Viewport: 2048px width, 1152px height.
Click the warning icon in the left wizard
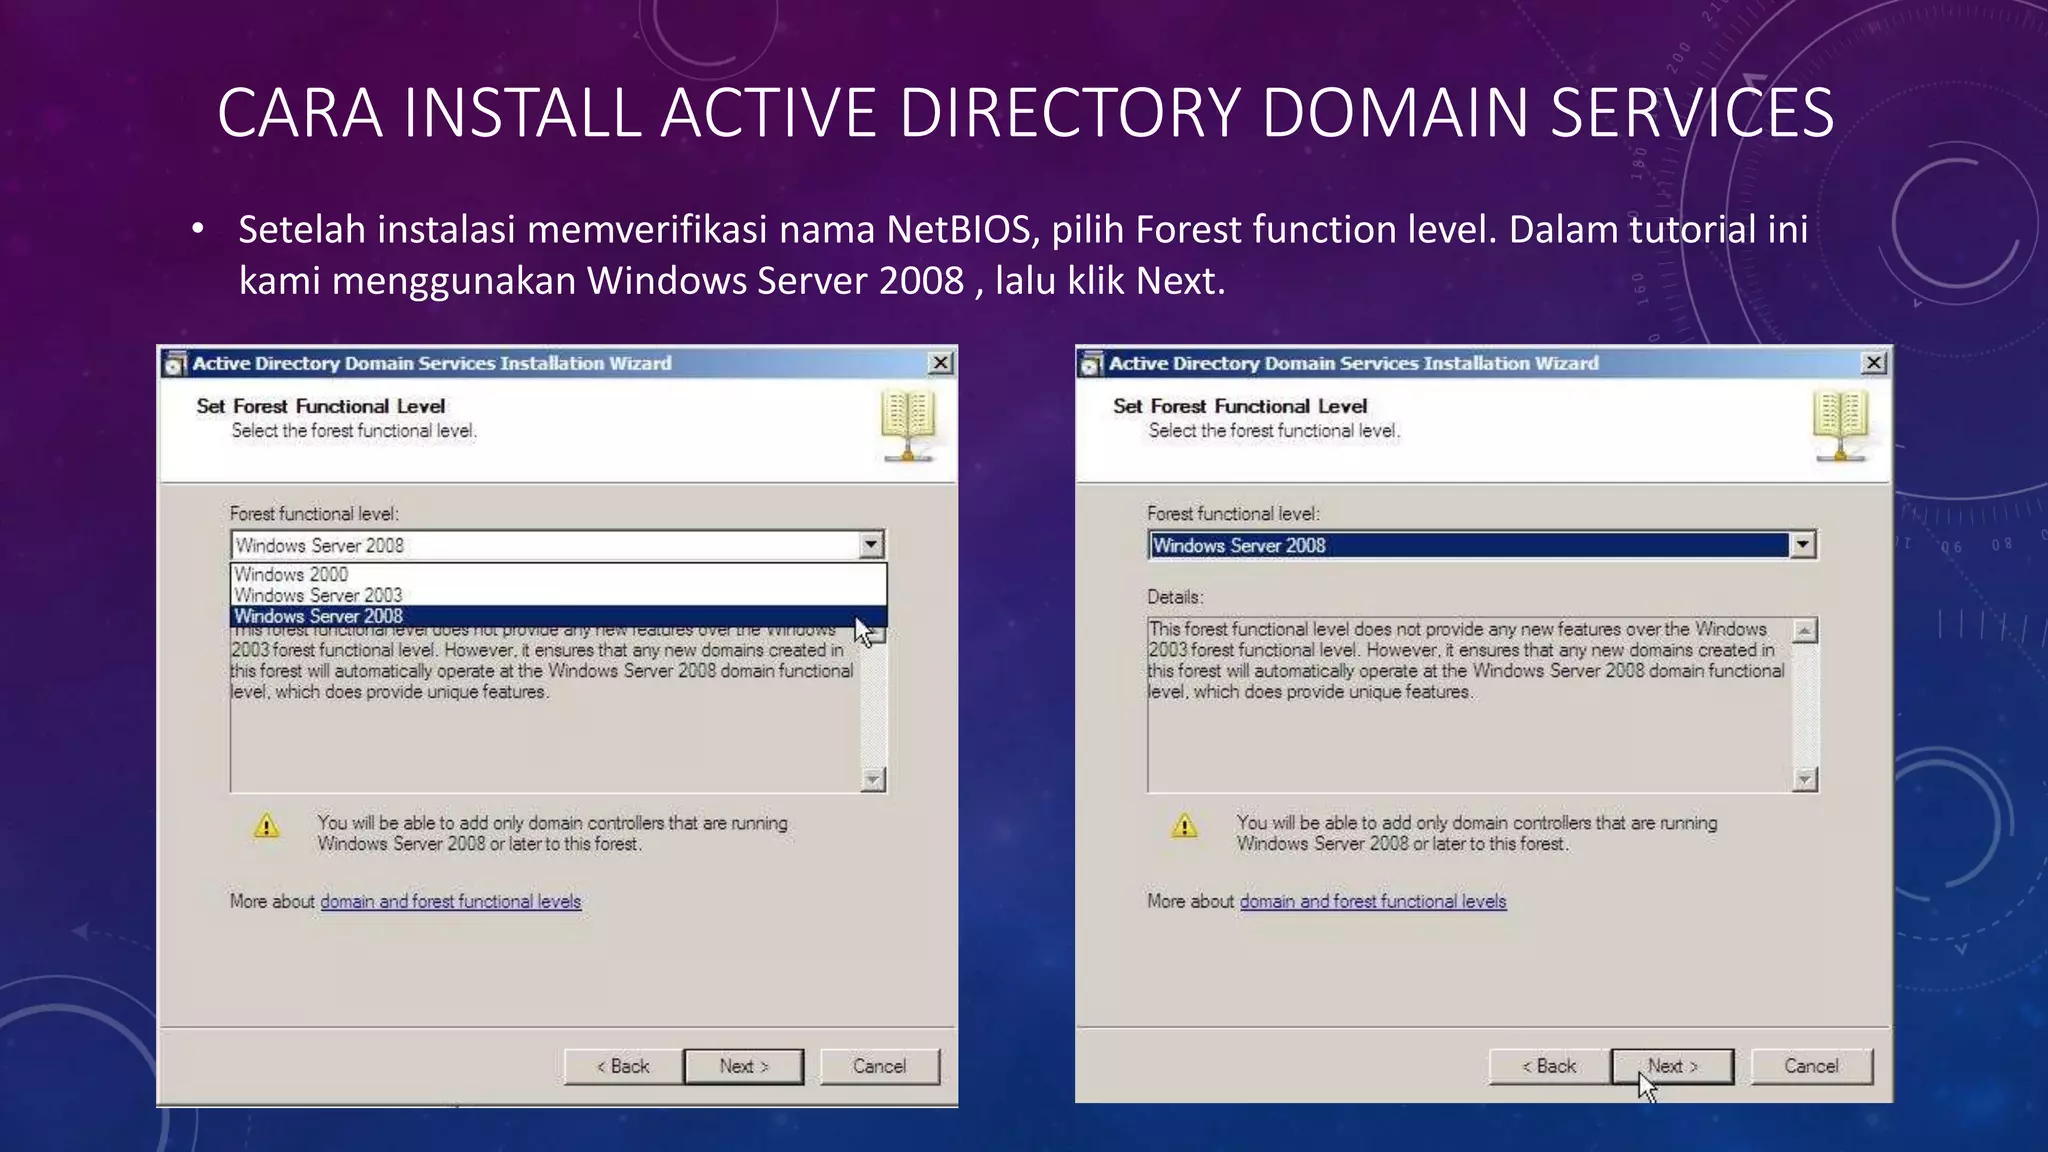[267, 826]
